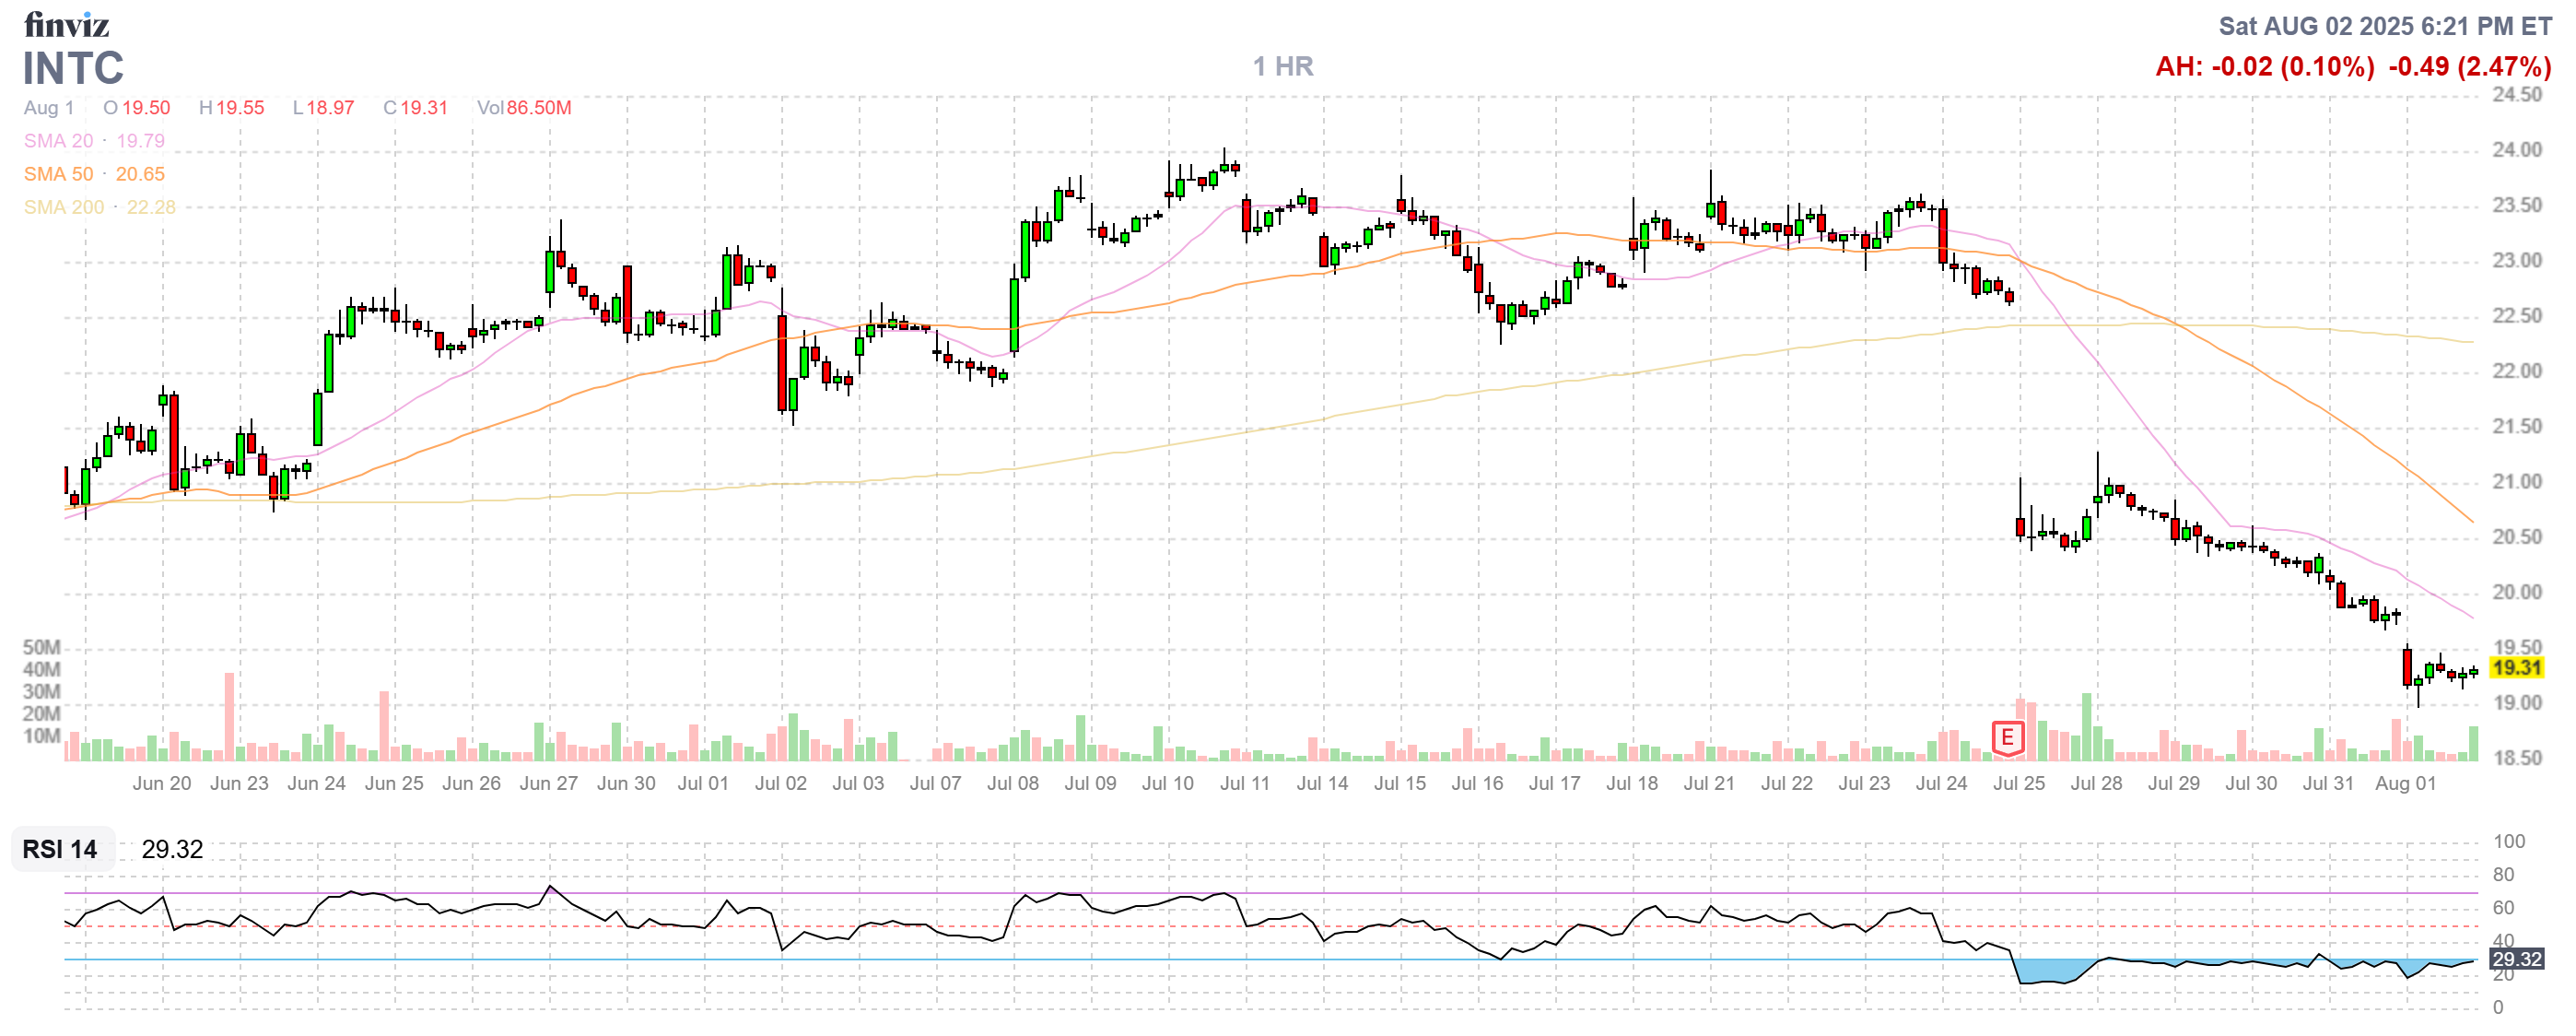Click the yellow 19.31 current price tag
Image resolution: width=2576 pixels, height=1036 pixels.
(2515, 667)
